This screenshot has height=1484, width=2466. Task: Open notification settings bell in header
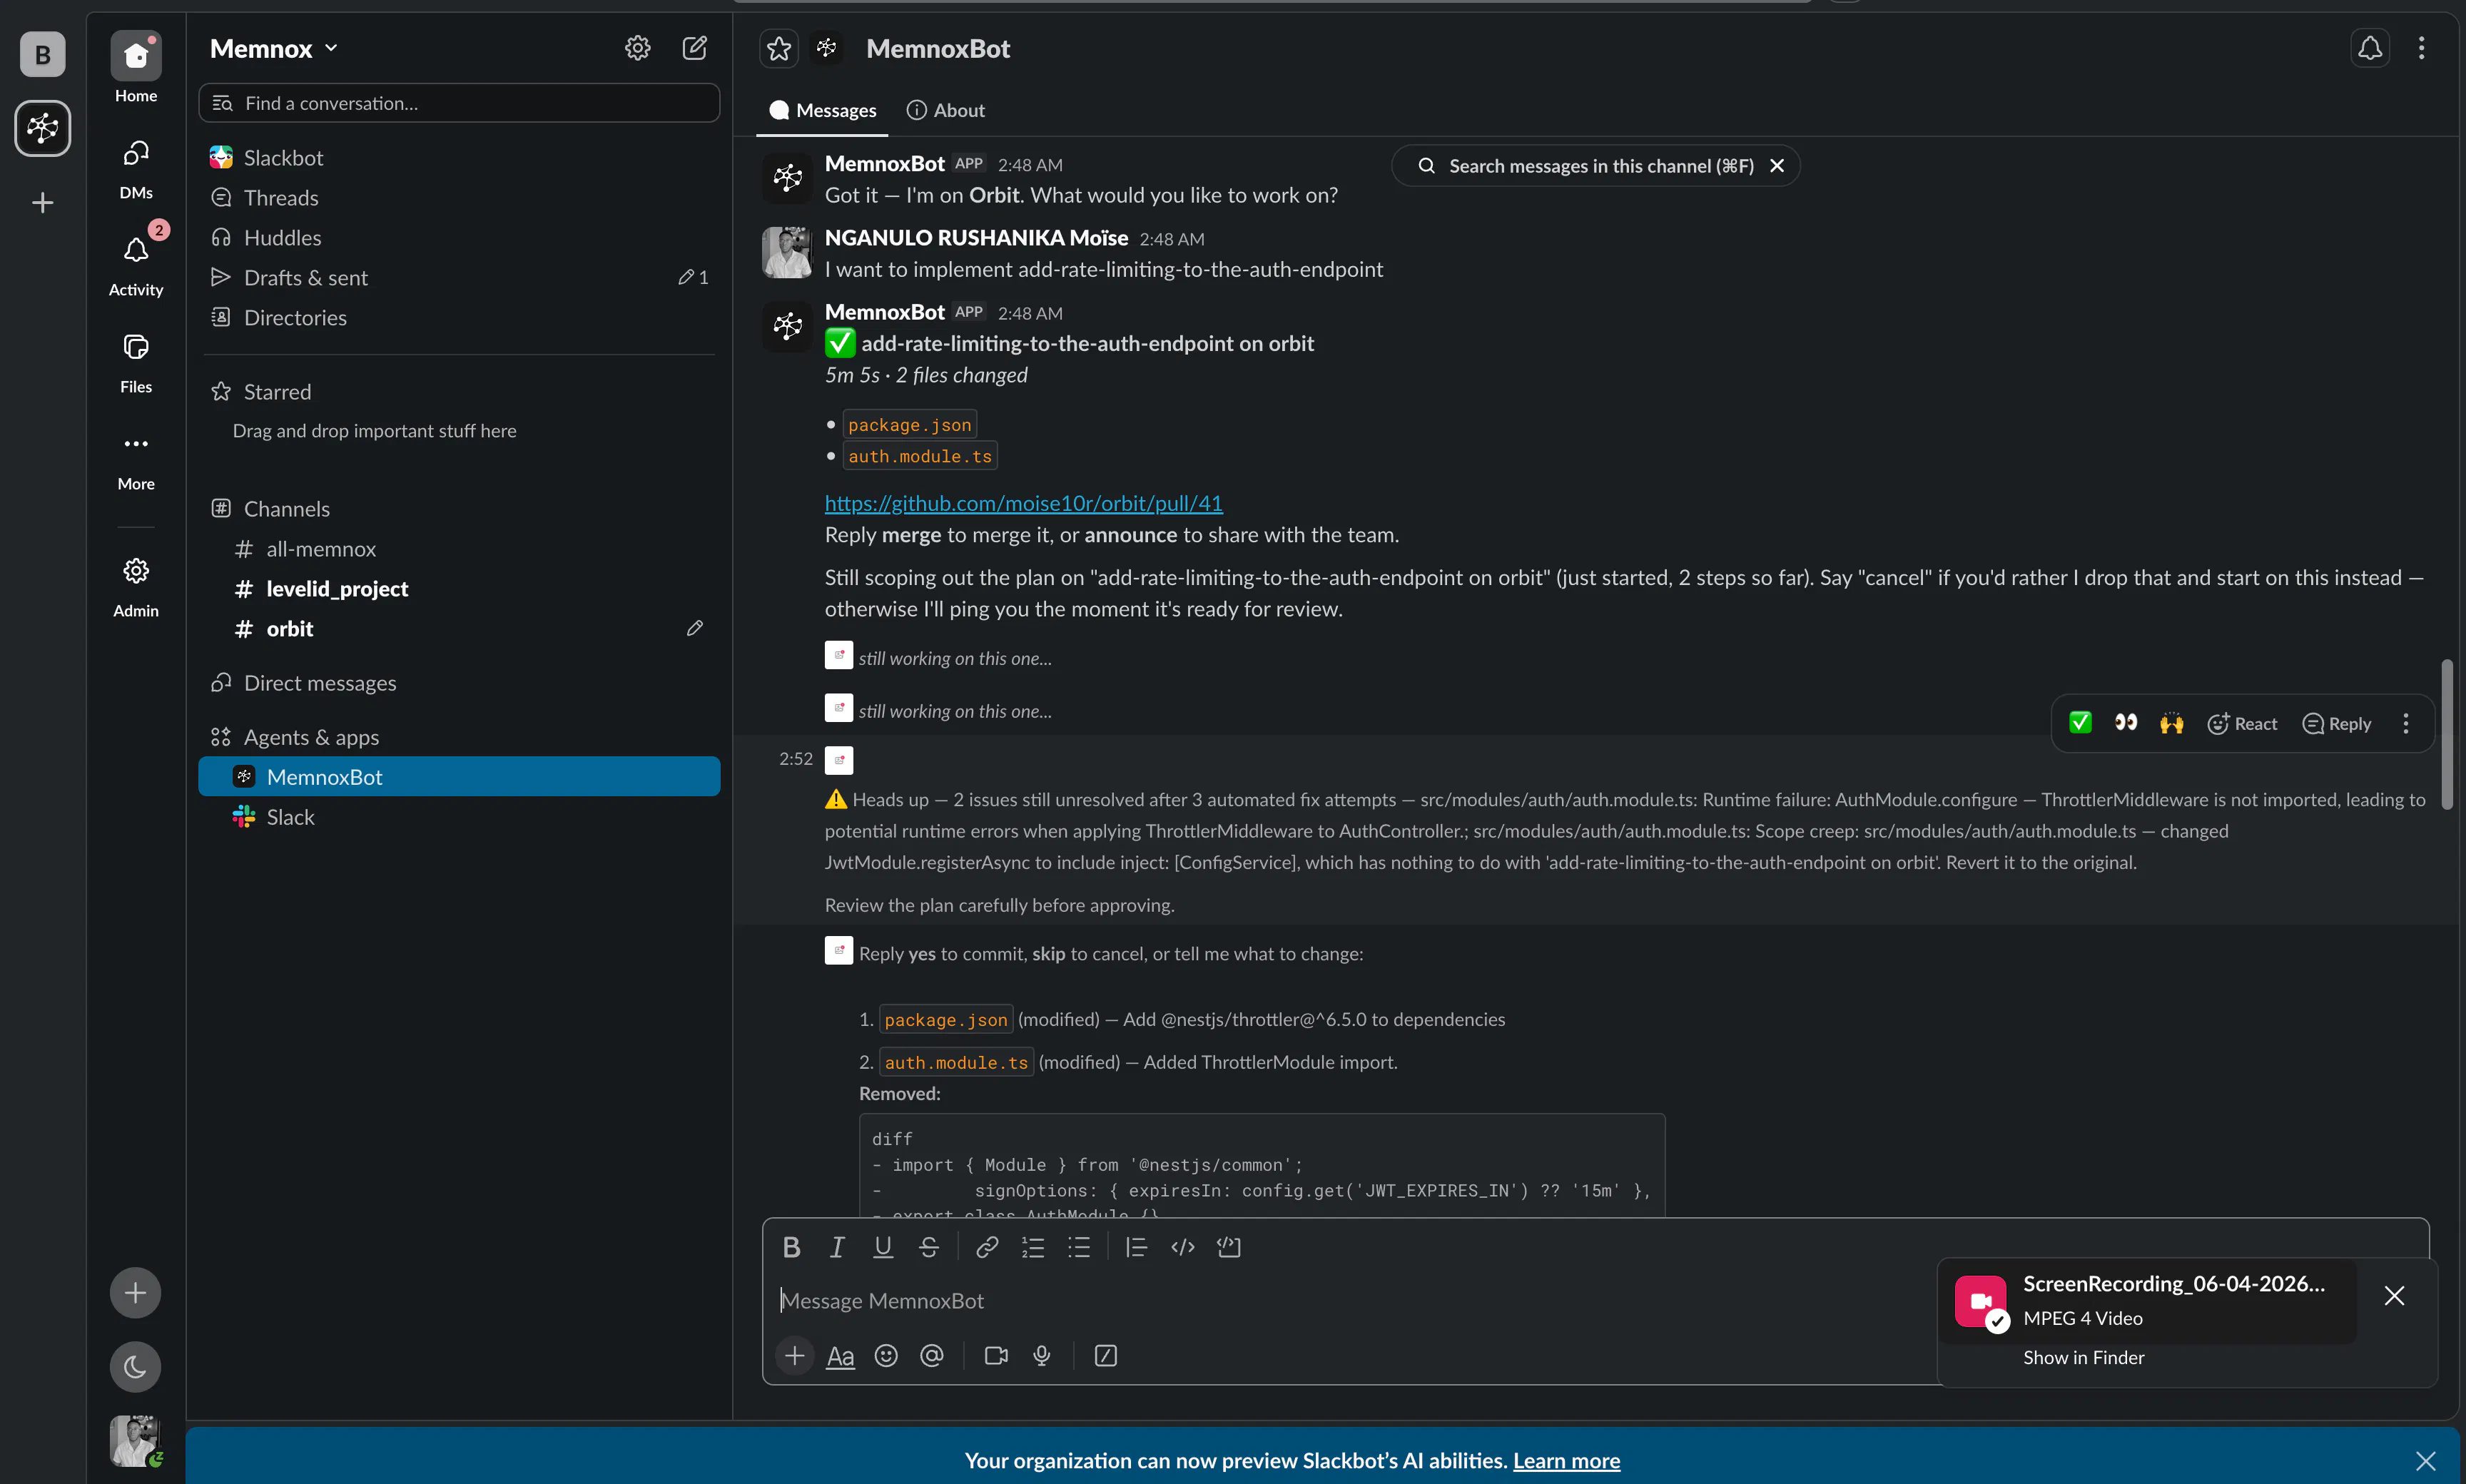tap(2370, 48)
